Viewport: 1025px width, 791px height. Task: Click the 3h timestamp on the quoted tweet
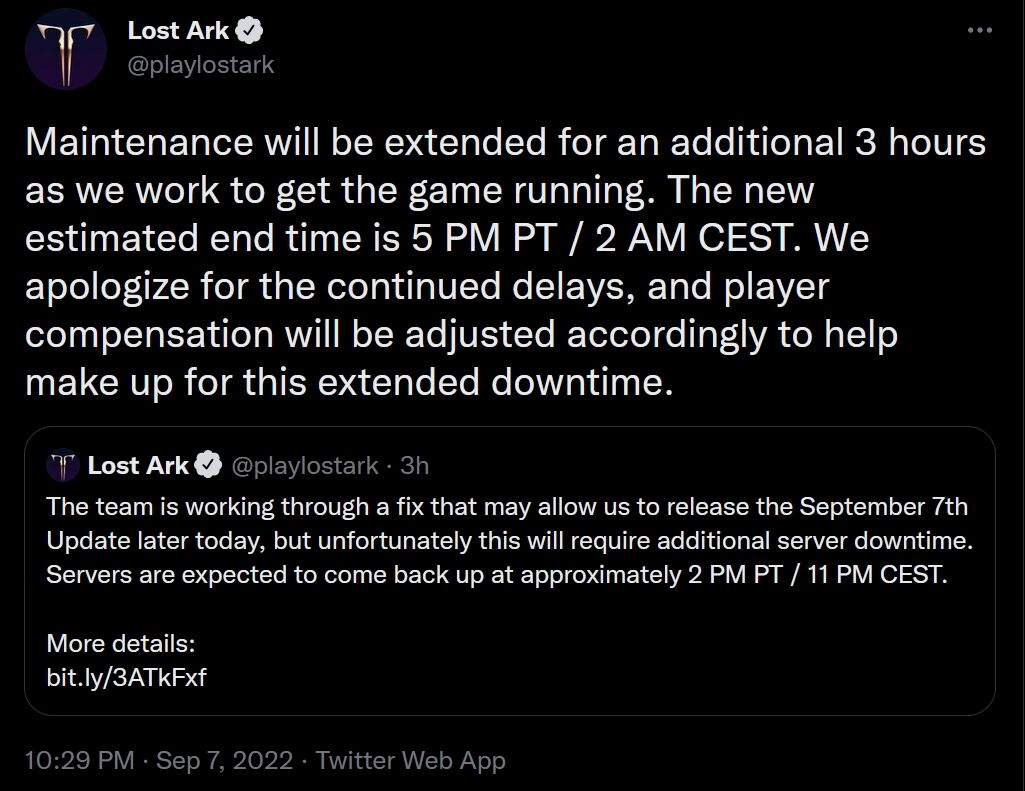tap(414, 466)
